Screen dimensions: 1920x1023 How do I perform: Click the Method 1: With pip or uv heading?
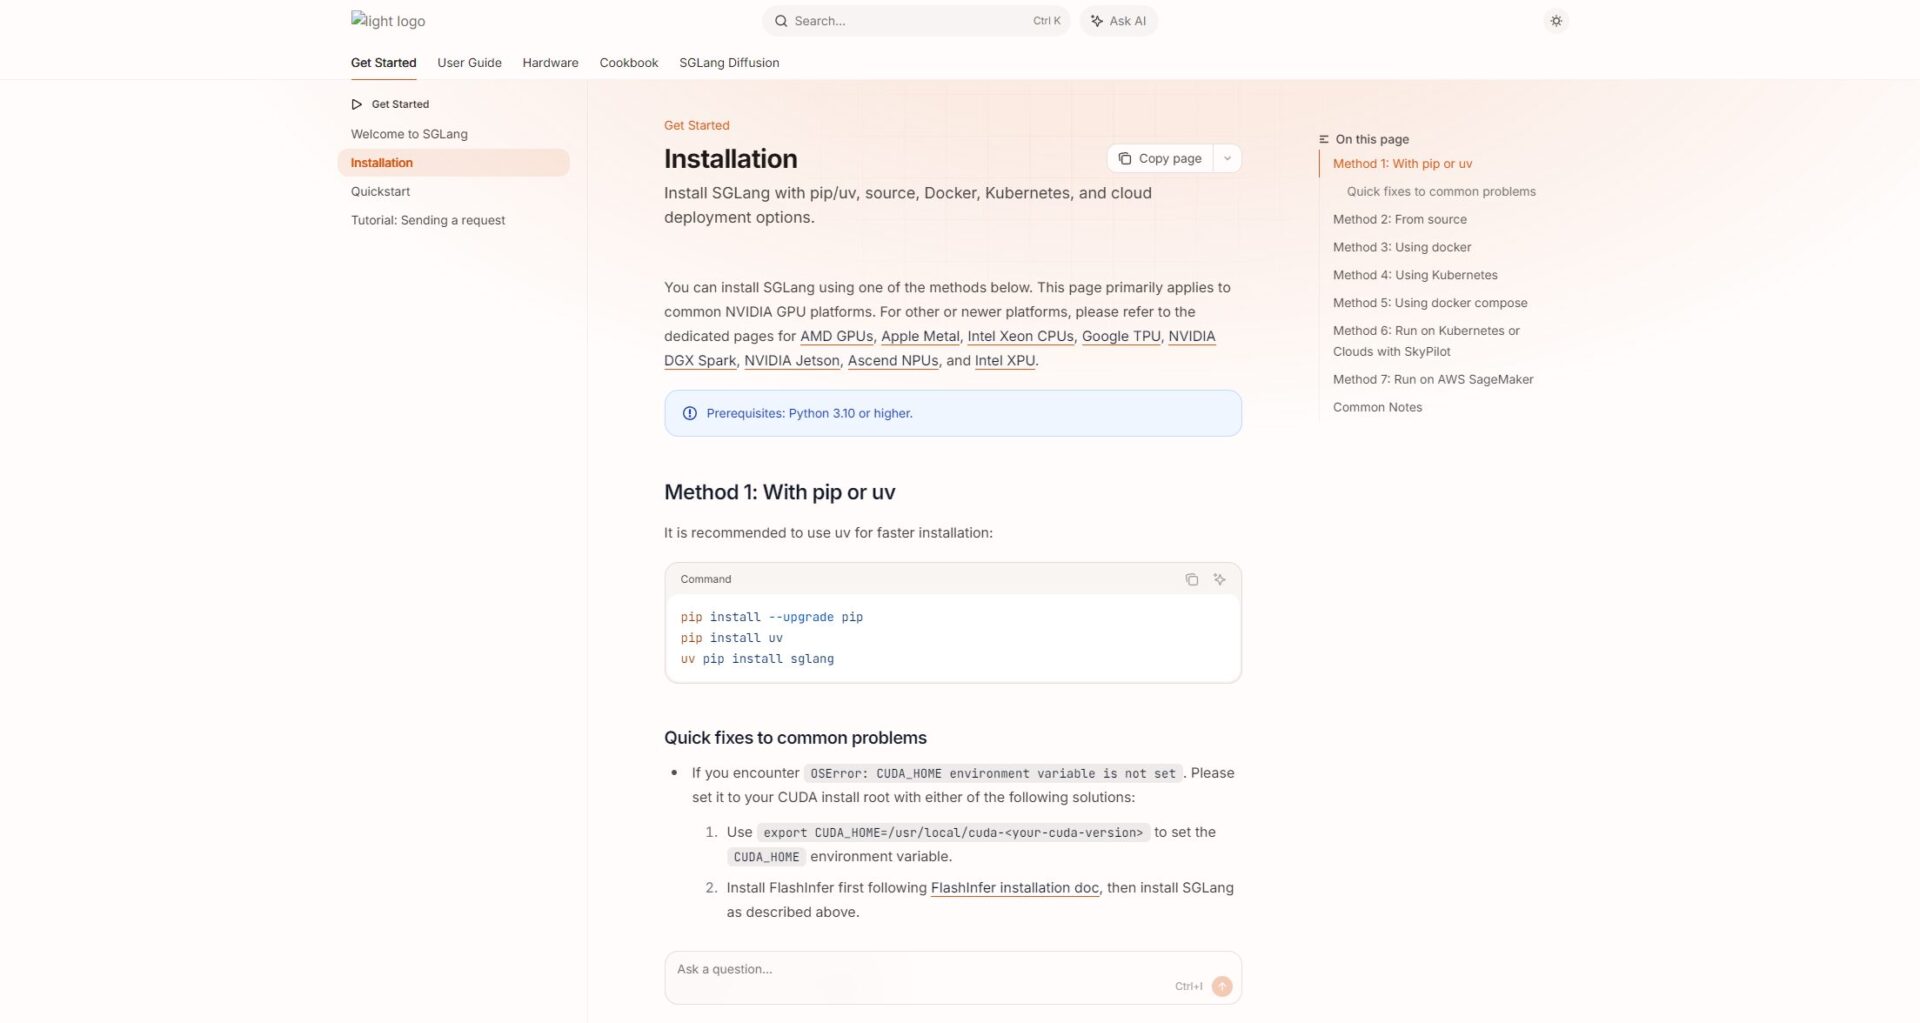coord(780,493)
